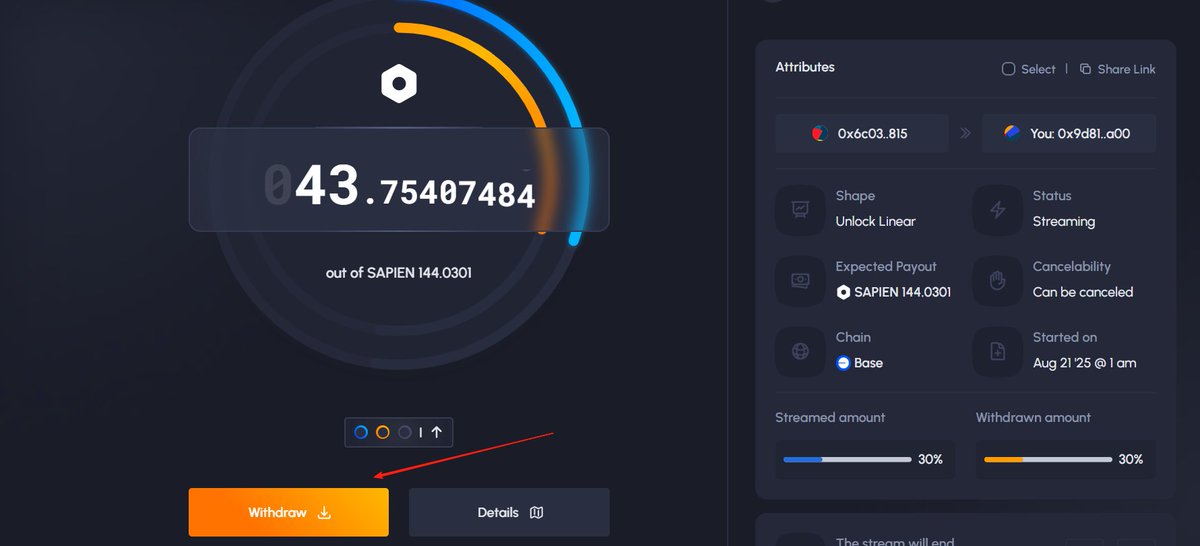Viewport: 1200px width, 546px height.
Task: Click the download icon on Withdraw
Action: [x=323, y=513]
